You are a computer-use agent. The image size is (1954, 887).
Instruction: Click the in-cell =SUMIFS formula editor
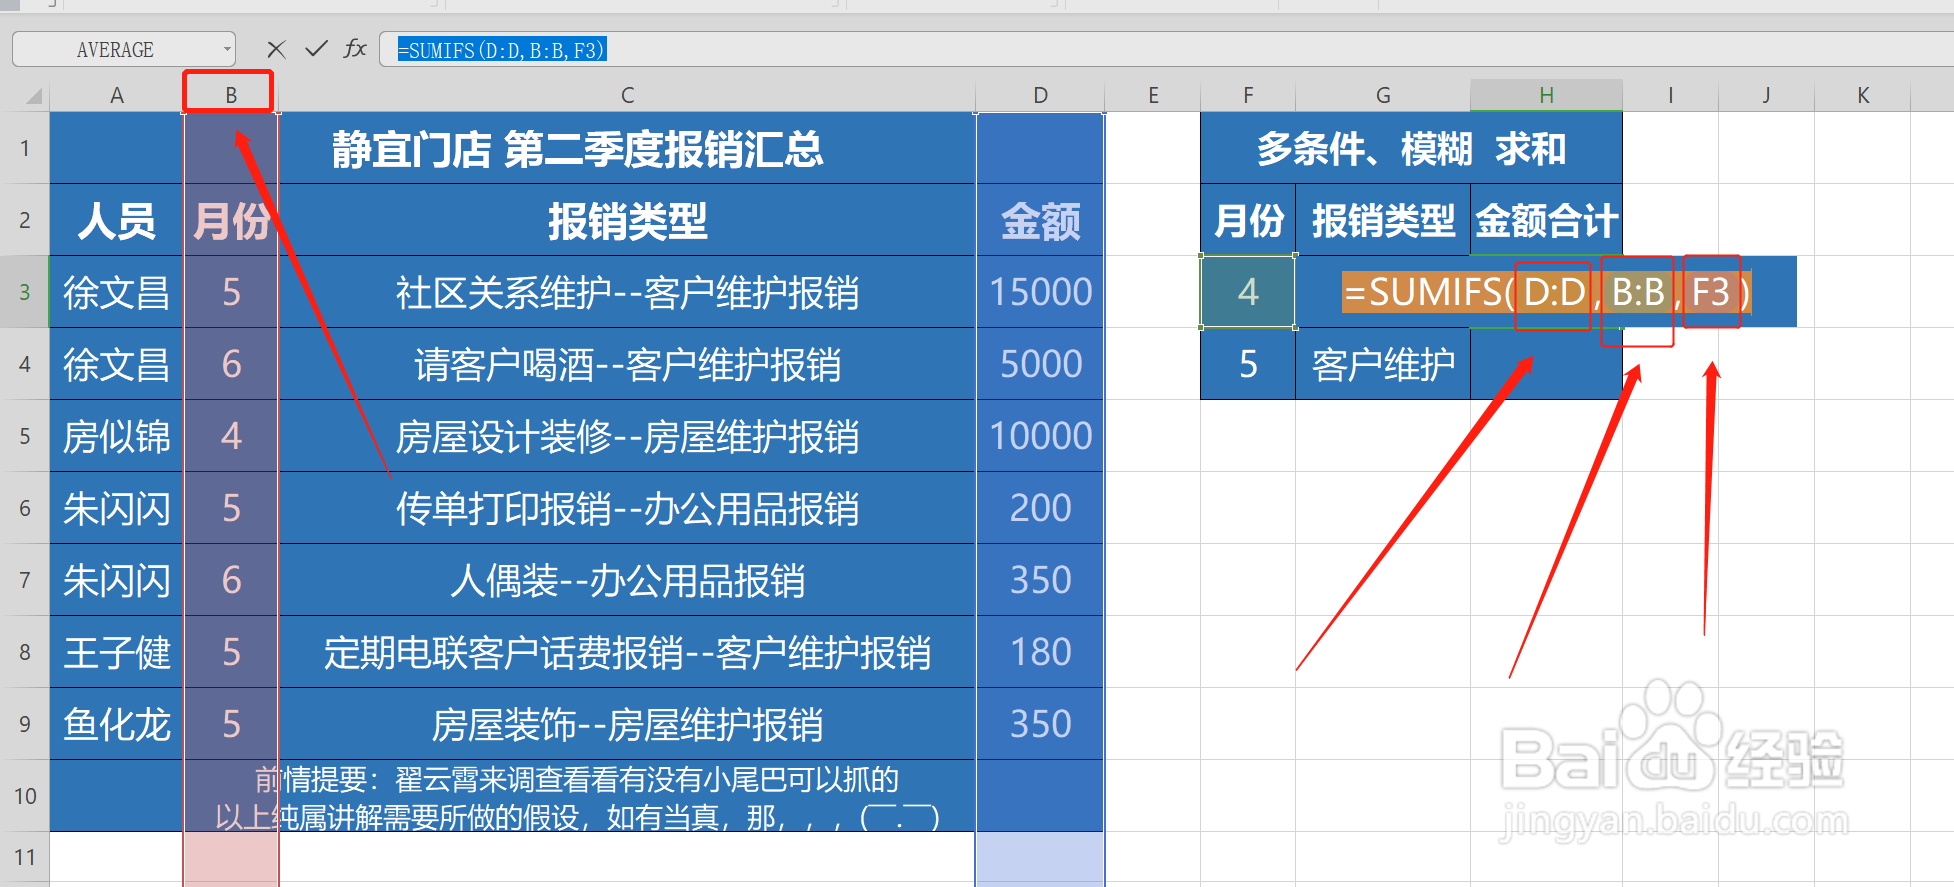[x=1546, y=292]
